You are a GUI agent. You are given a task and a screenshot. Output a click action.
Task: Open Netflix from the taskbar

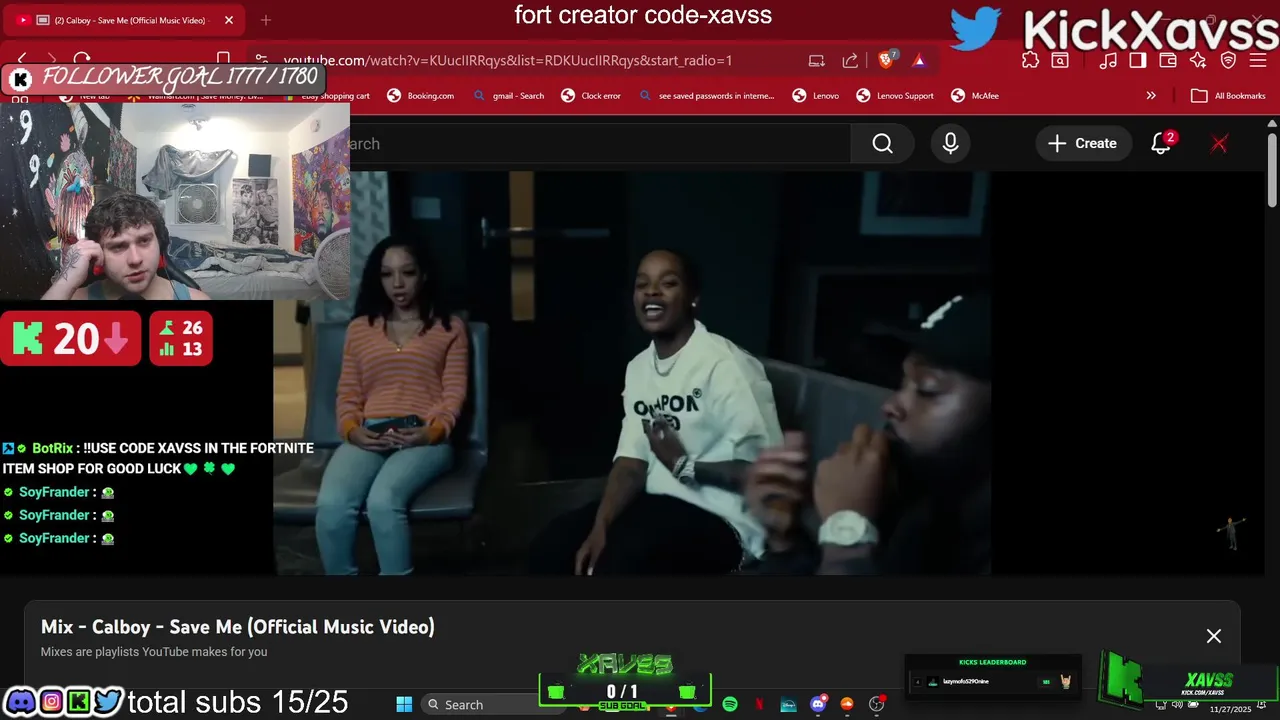pos(759,704)
